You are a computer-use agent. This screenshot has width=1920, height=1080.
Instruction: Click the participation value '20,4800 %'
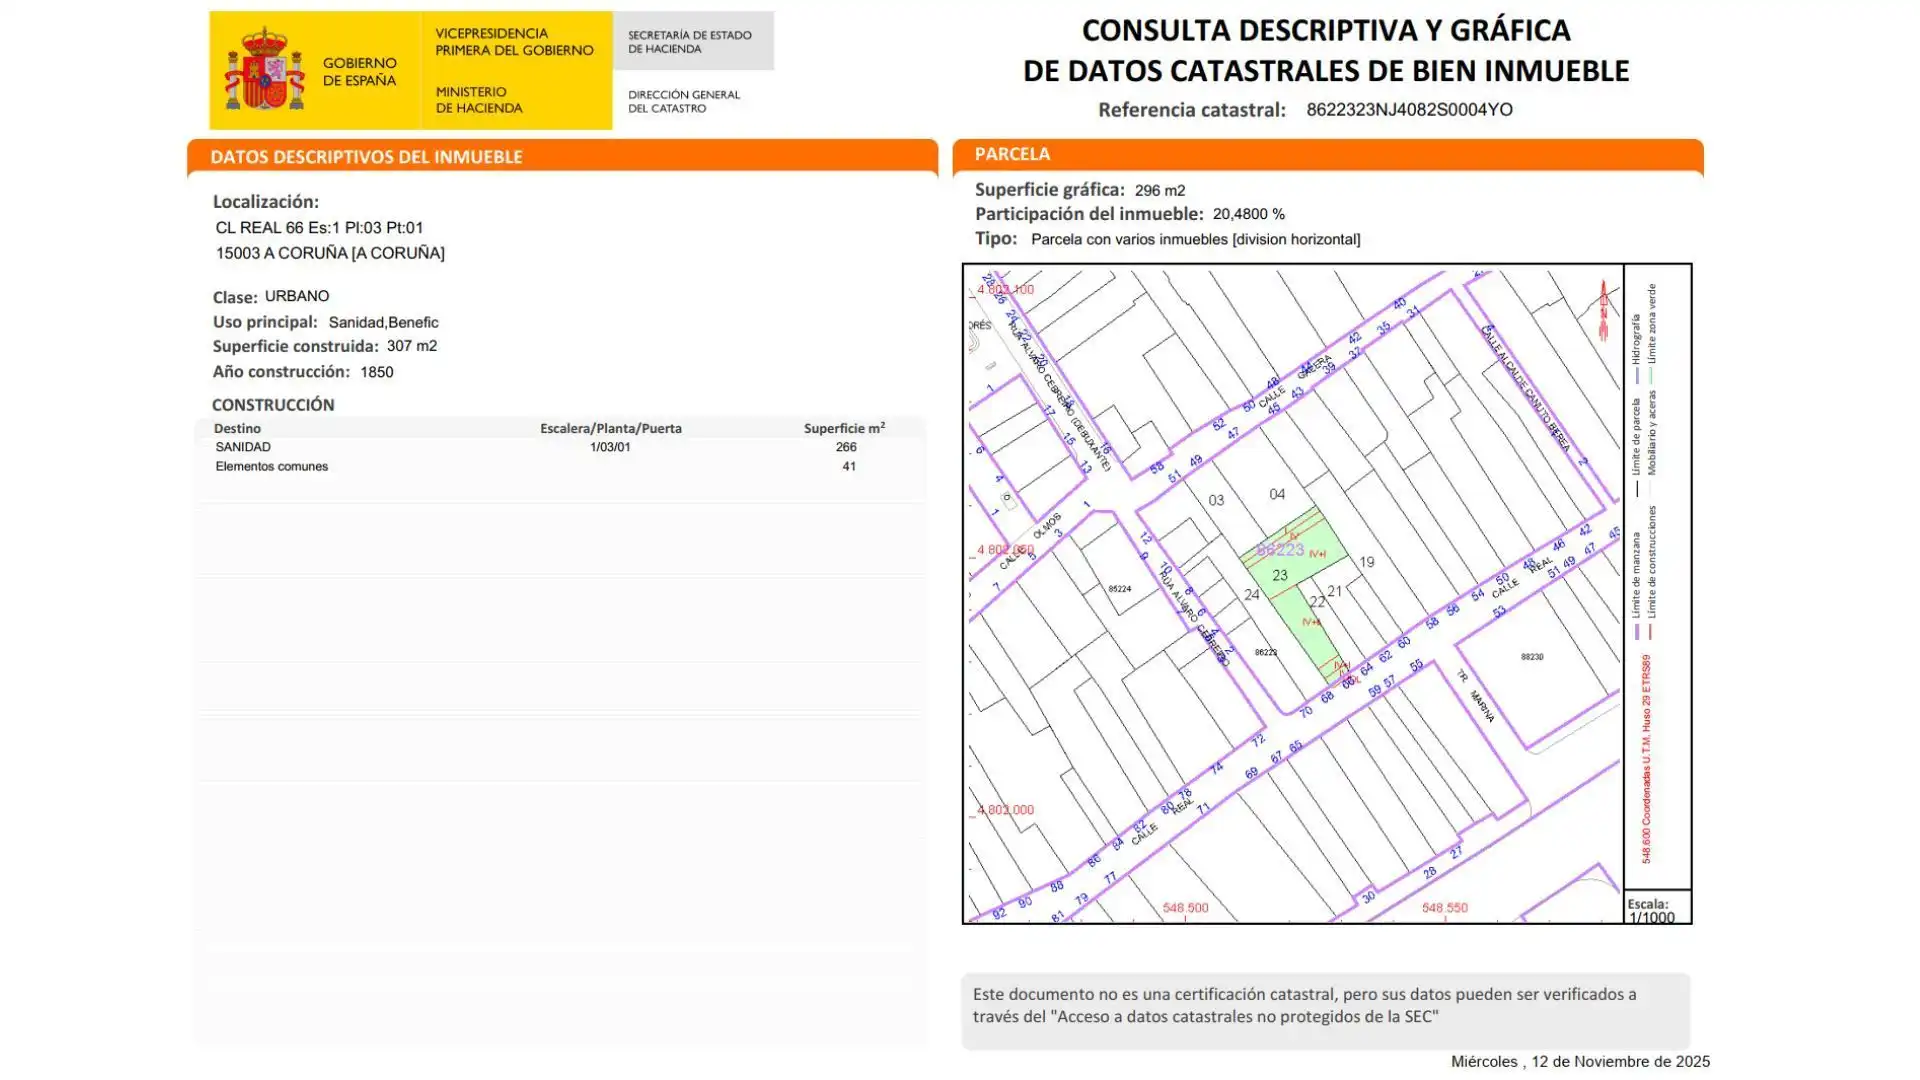point(1249,214)
